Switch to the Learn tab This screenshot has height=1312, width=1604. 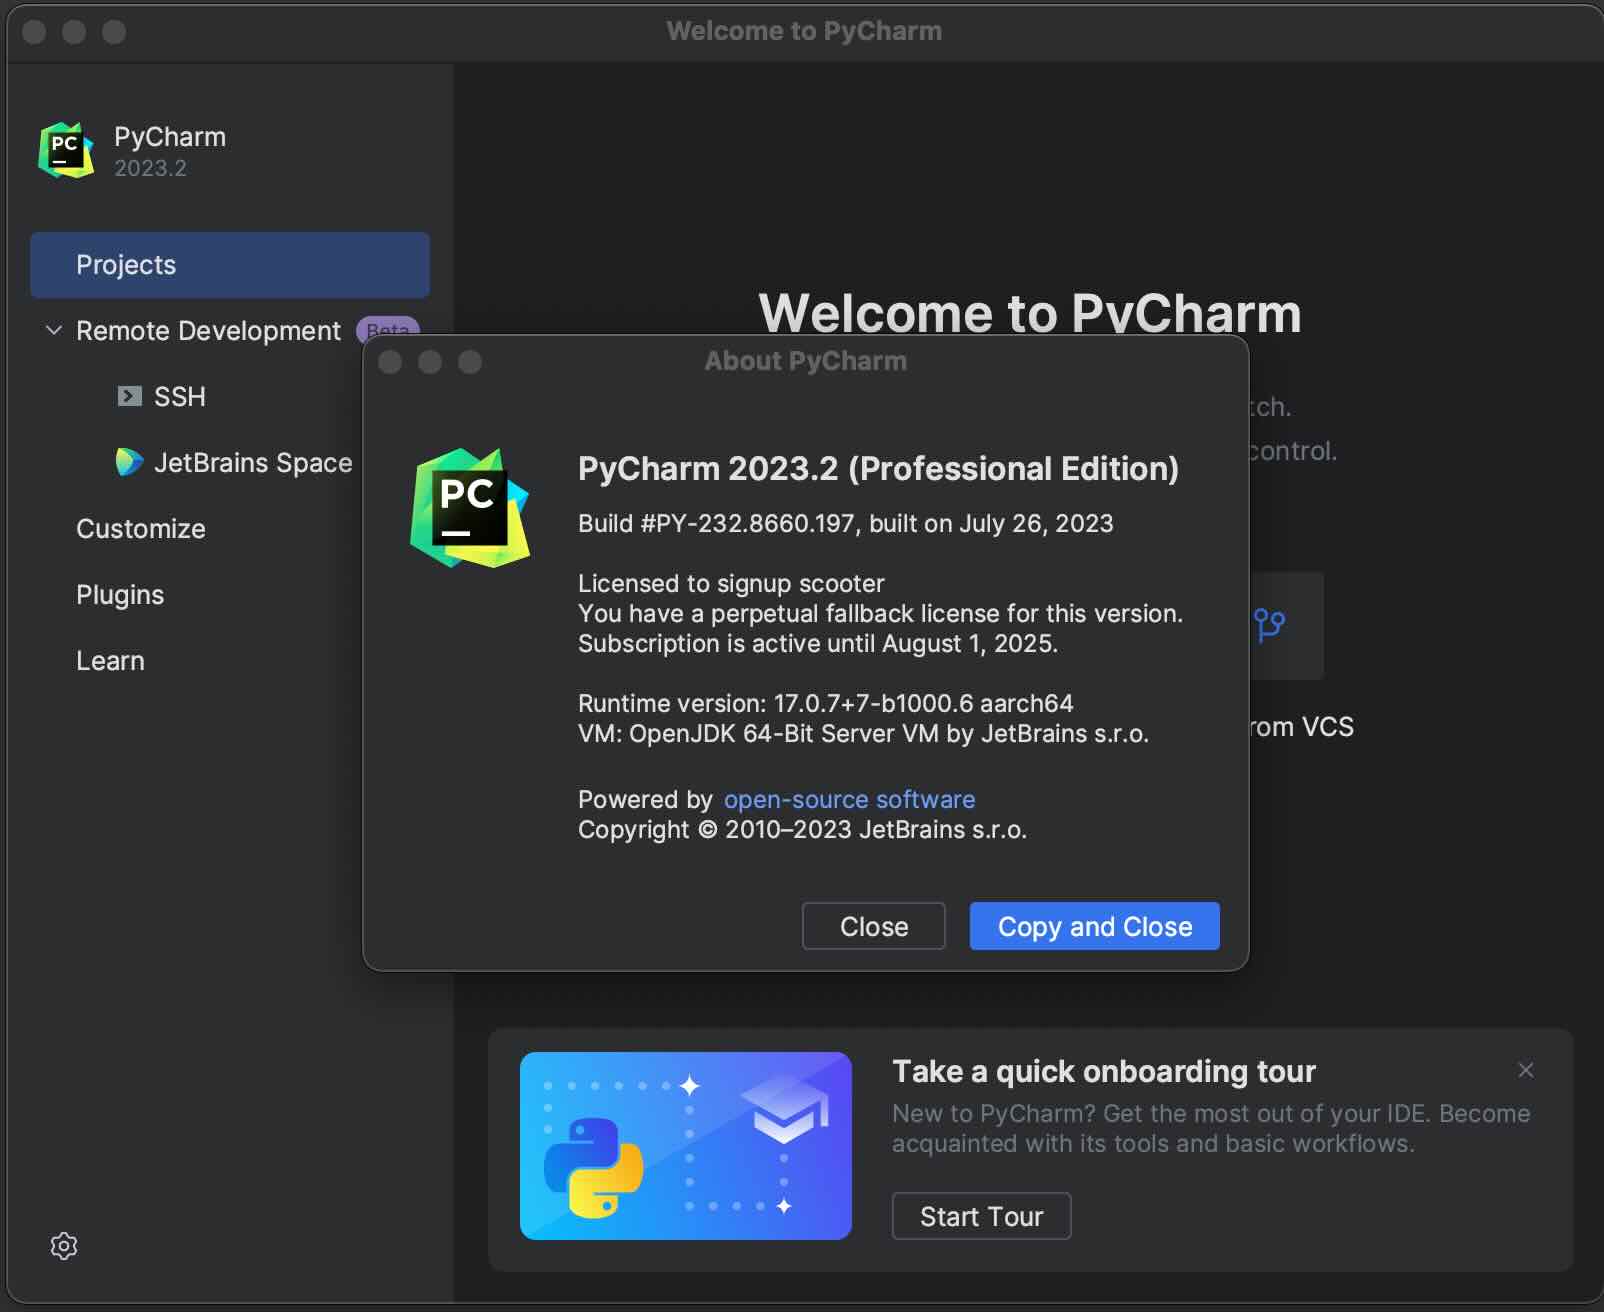[110, 661]
